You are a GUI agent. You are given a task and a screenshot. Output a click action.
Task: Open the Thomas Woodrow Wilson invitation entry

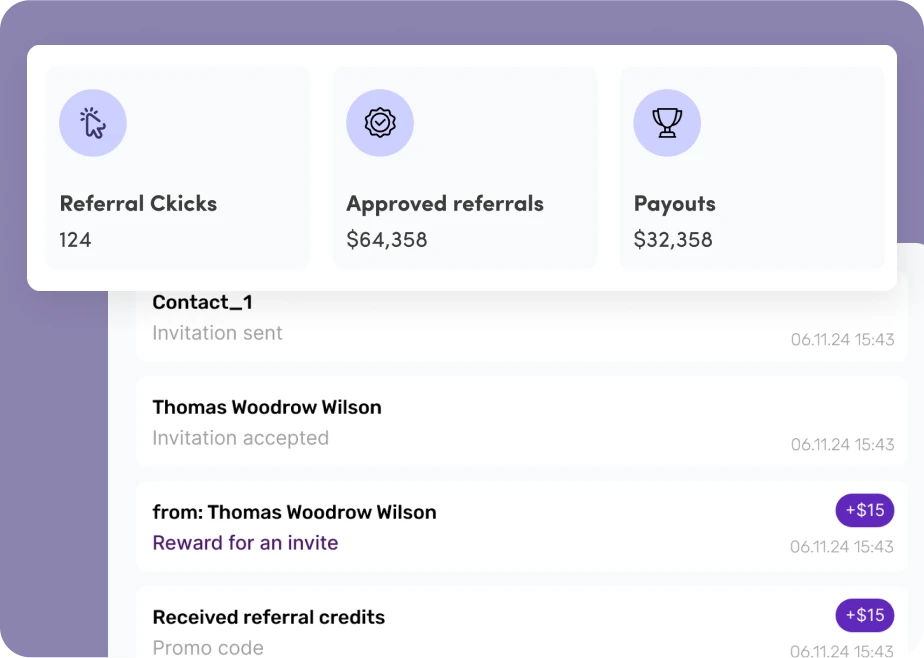(x=267, y=408)
